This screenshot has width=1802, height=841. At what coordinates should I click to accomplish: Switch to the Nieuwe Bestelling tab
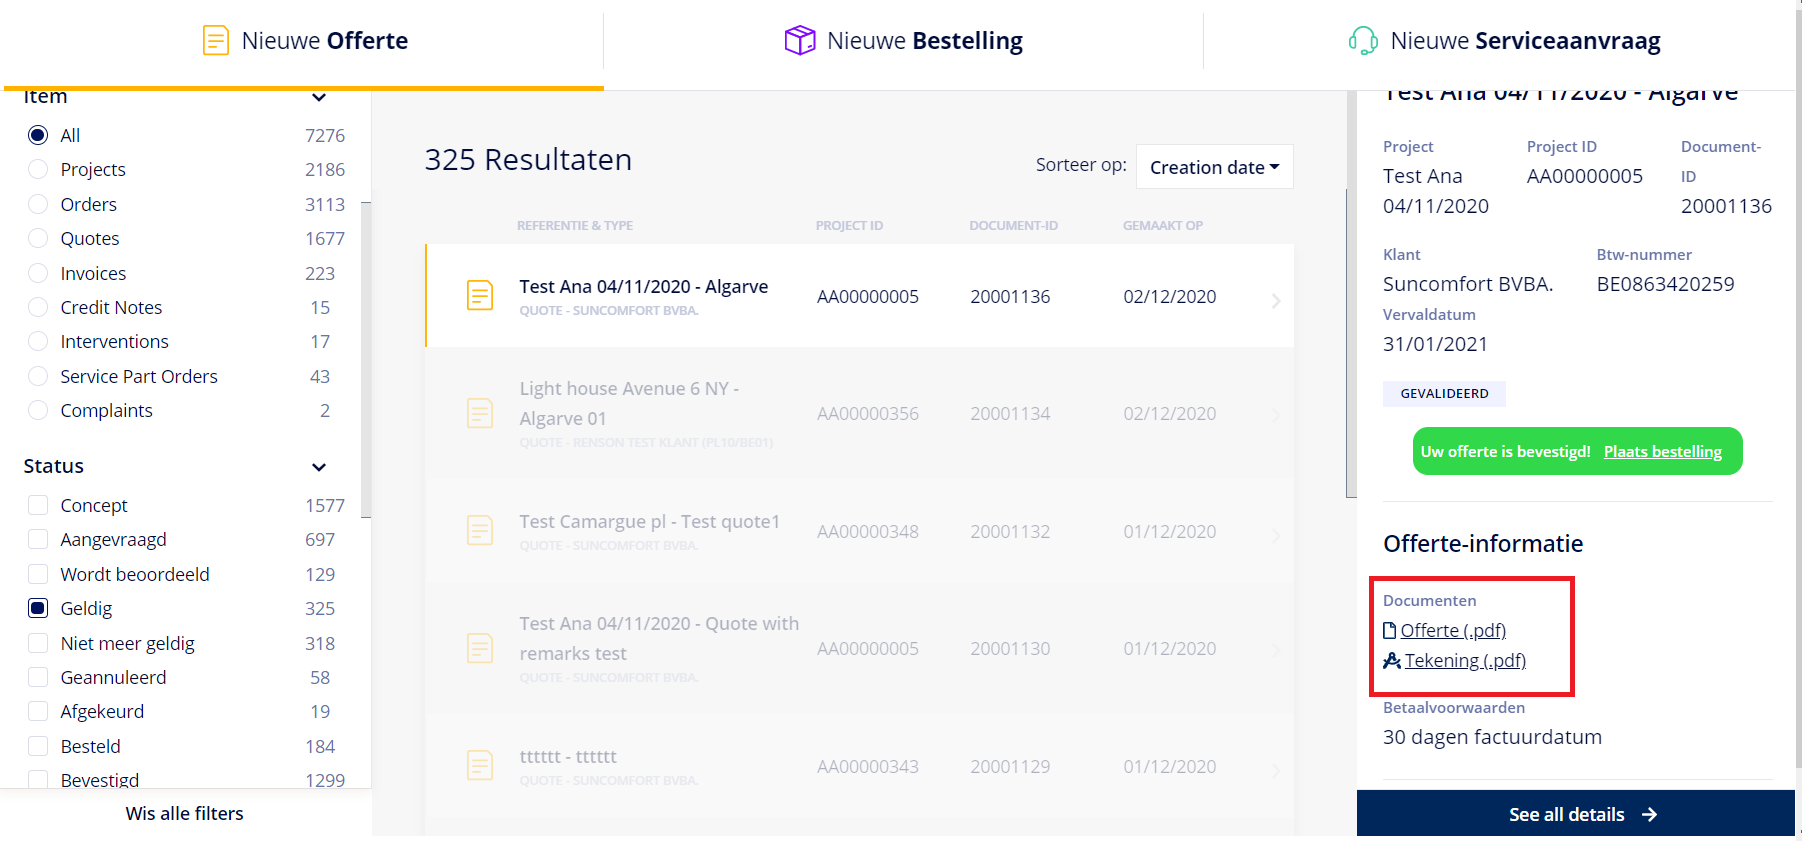click(904, 41)
